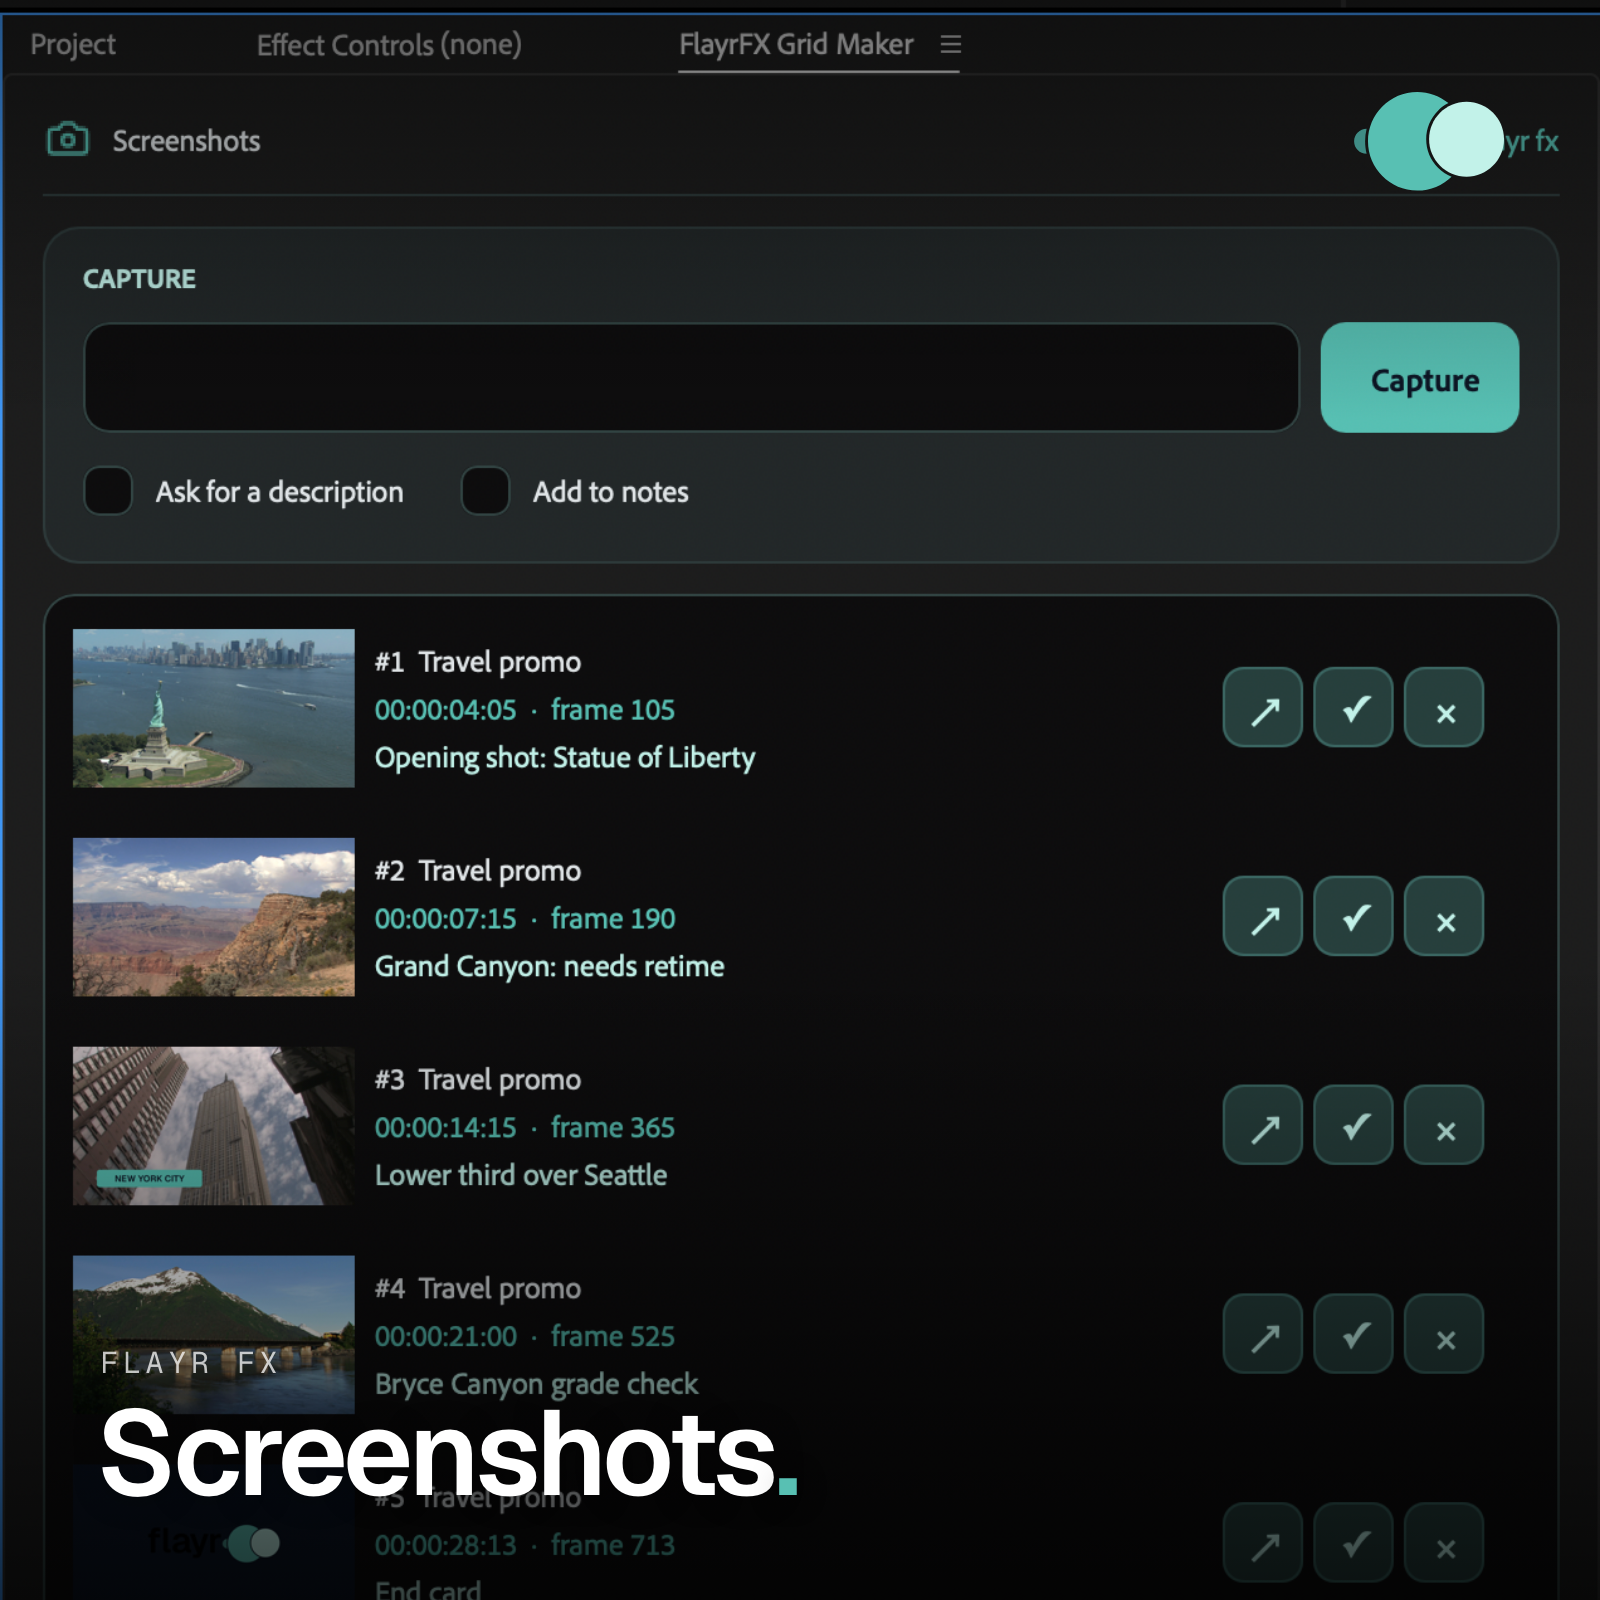Open the mountain bridge thumbnail for #4
1600x1600 pixels.
click(214, 1335)
